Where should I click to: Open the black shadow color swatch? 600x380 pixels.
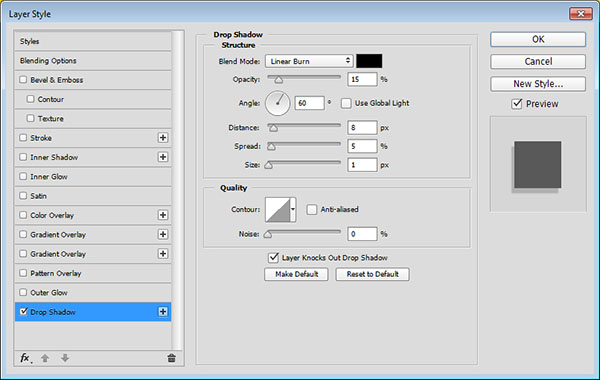(369, 61)
